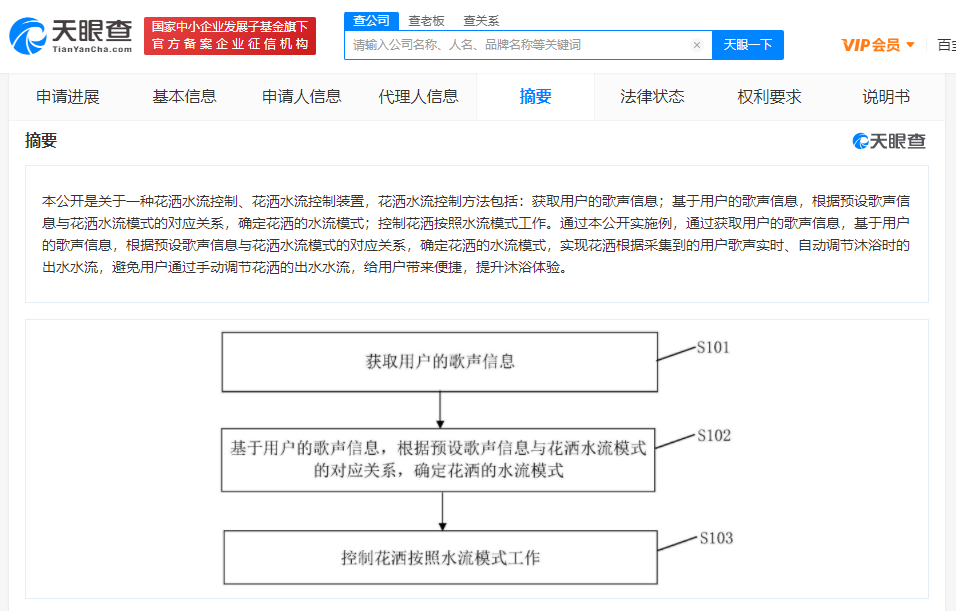Click the gold VIP会员 link
The image size is (956, 611).
point(871,45)
